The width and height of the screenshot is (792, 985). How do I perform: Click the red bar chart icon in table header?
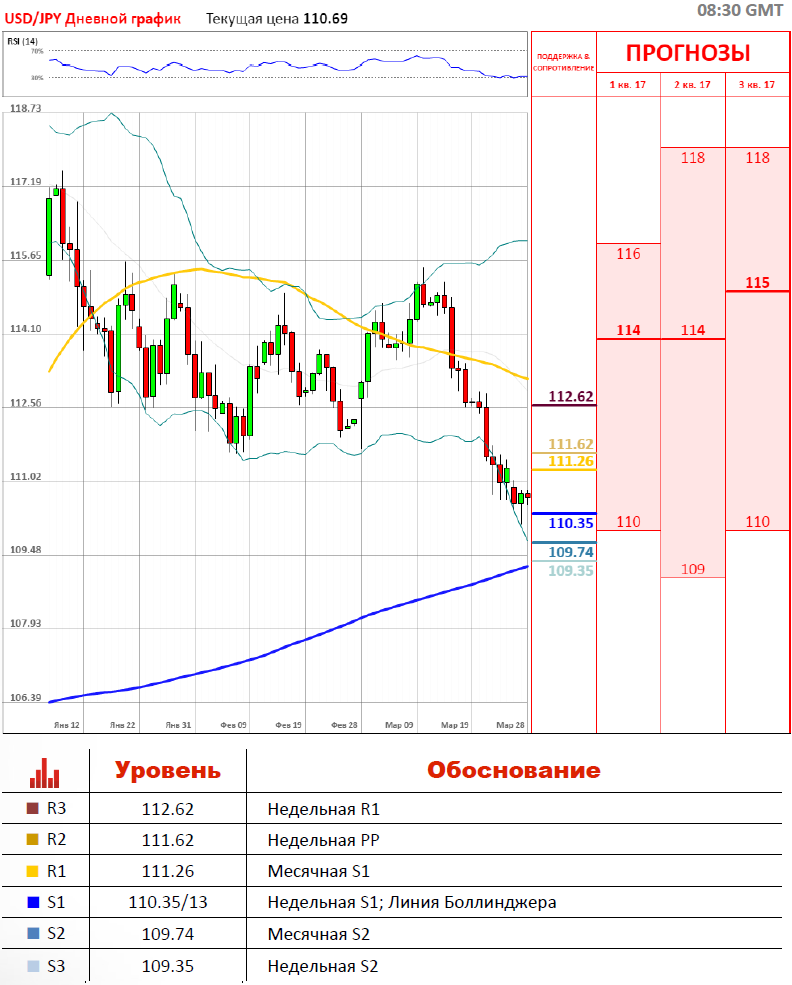(x=45, y=771)
